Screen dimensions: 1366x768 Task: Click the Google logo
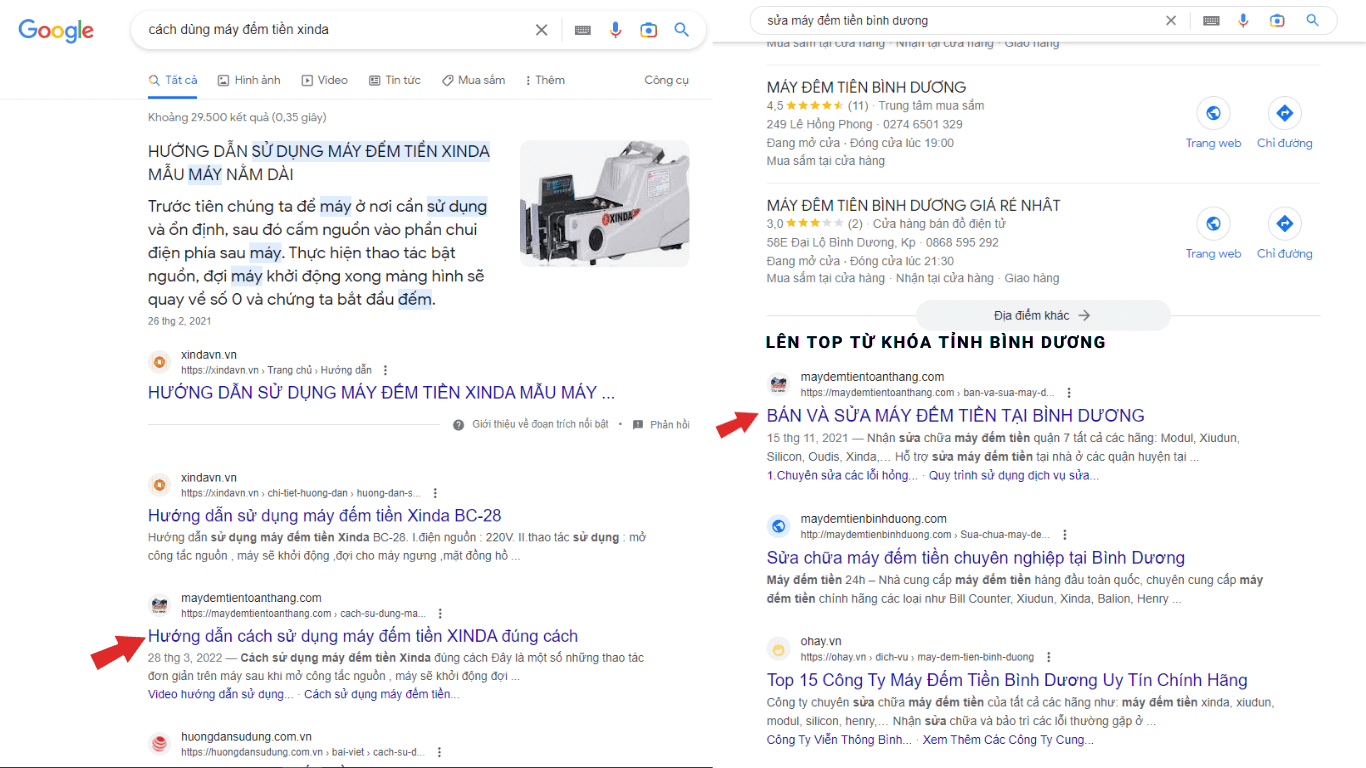coord(56,30)
